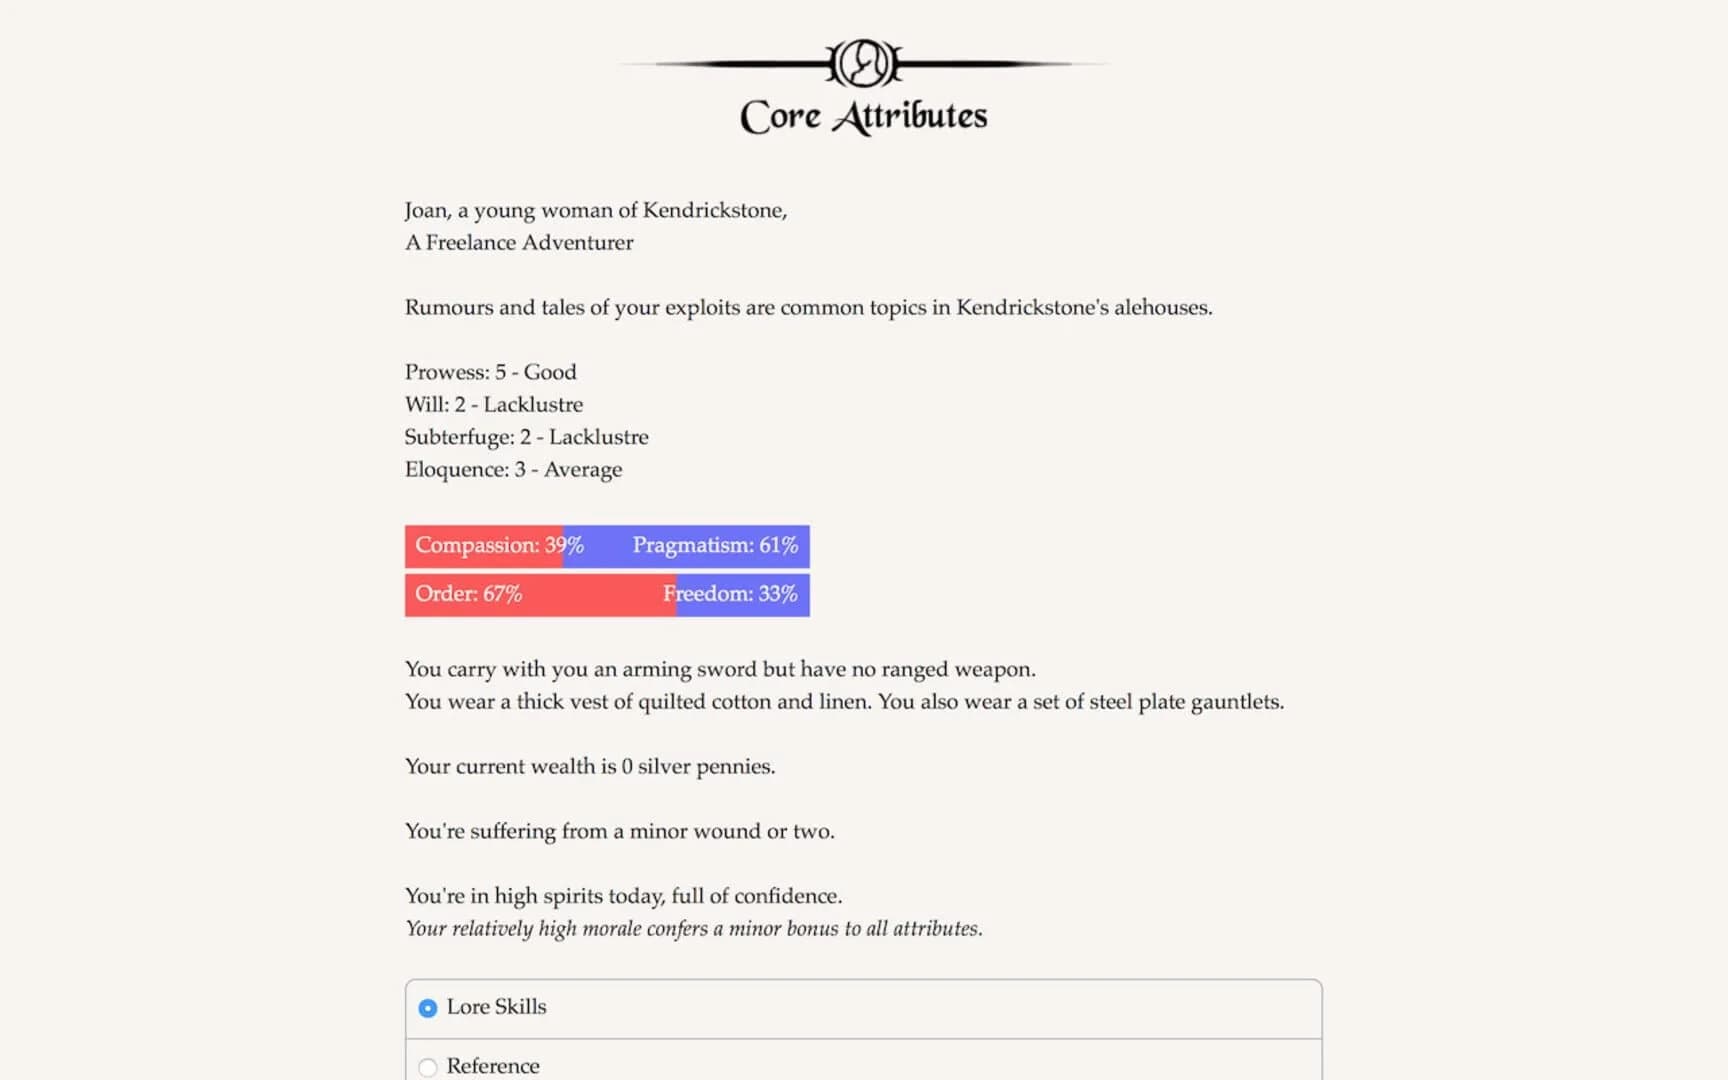Screen dimensions: 1728x1080
Task: Click the Eloquence: 3 - Average stat line
Action: pos(513,469)
